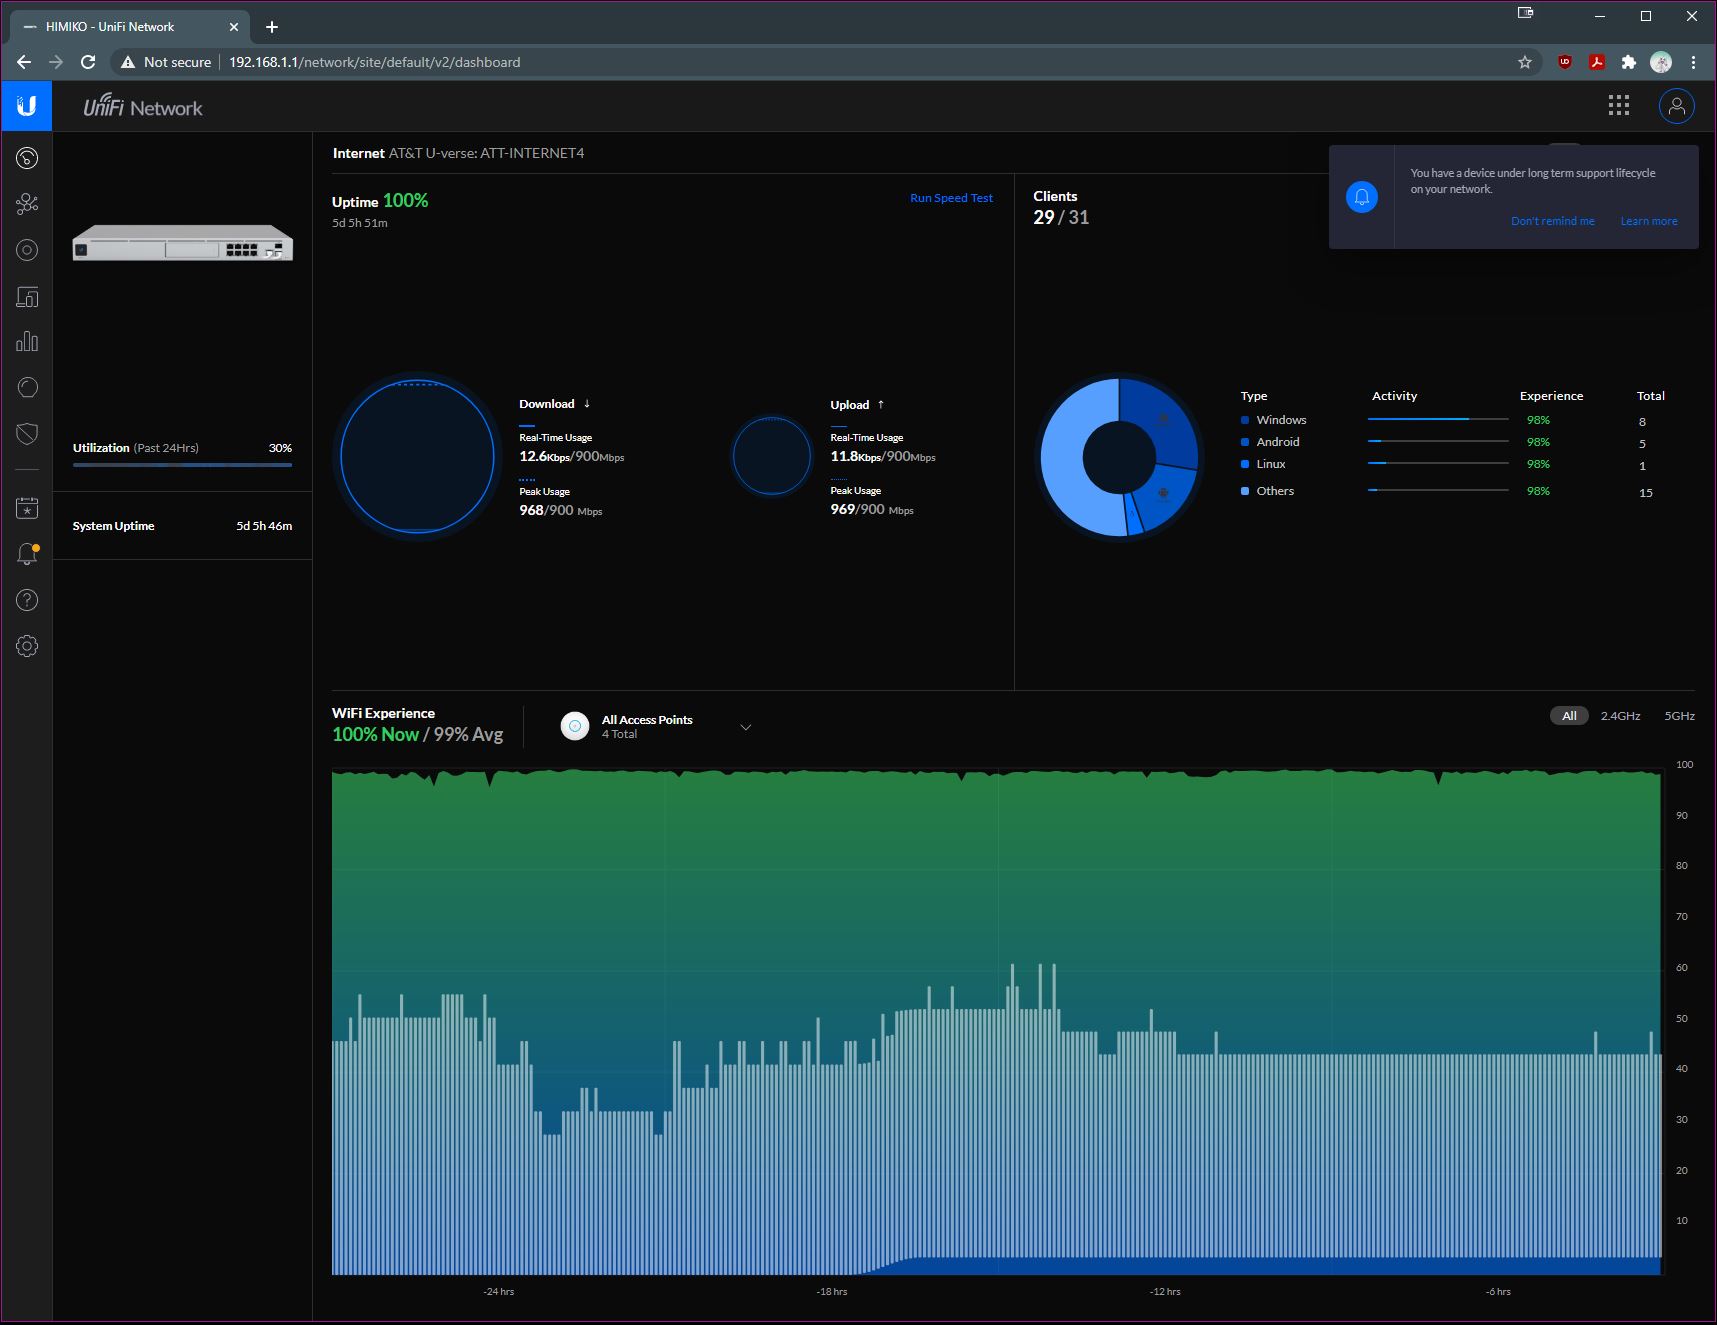
Task: Open the Clients sidebar icon
Action: pos(27,297)
